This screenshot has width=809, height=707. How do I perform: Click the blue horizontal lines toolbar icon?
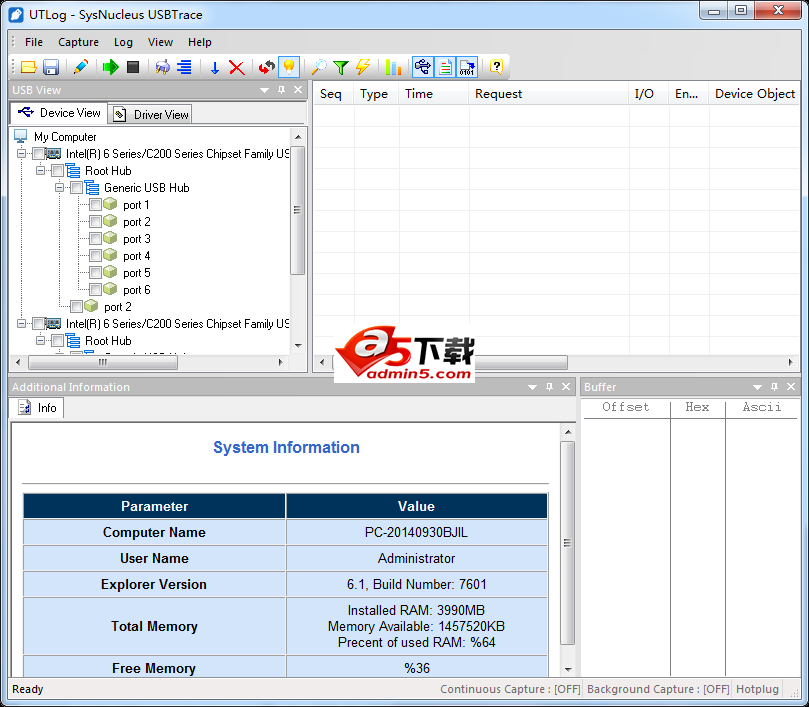(x=184, y=67)
